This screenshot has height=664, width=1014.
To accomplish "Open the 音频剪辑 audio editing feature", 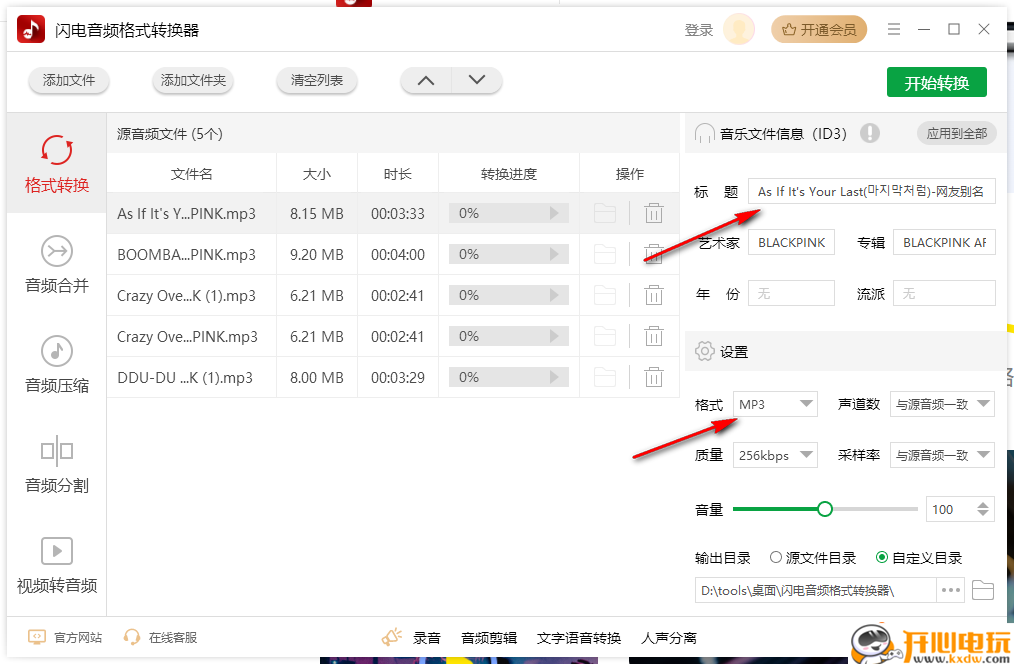I will tap(488, 637).
